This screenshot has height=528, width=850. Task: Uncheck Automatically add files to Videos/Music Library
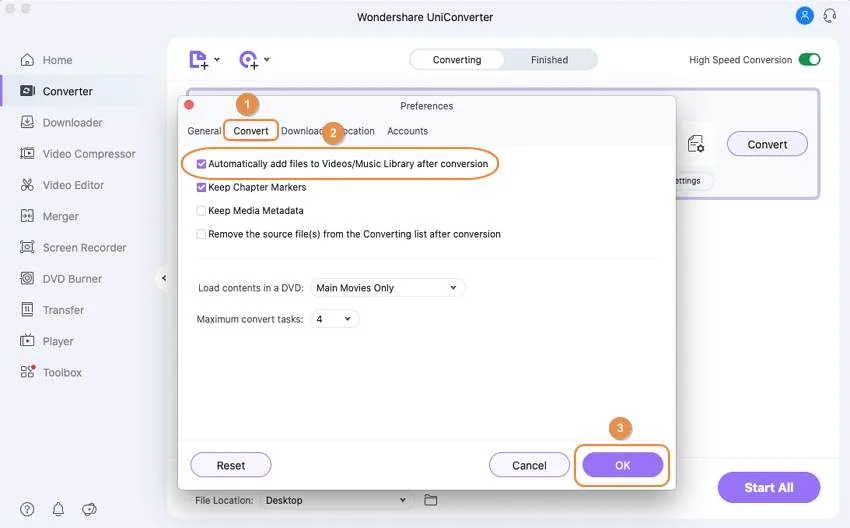(x=201, y=164)
